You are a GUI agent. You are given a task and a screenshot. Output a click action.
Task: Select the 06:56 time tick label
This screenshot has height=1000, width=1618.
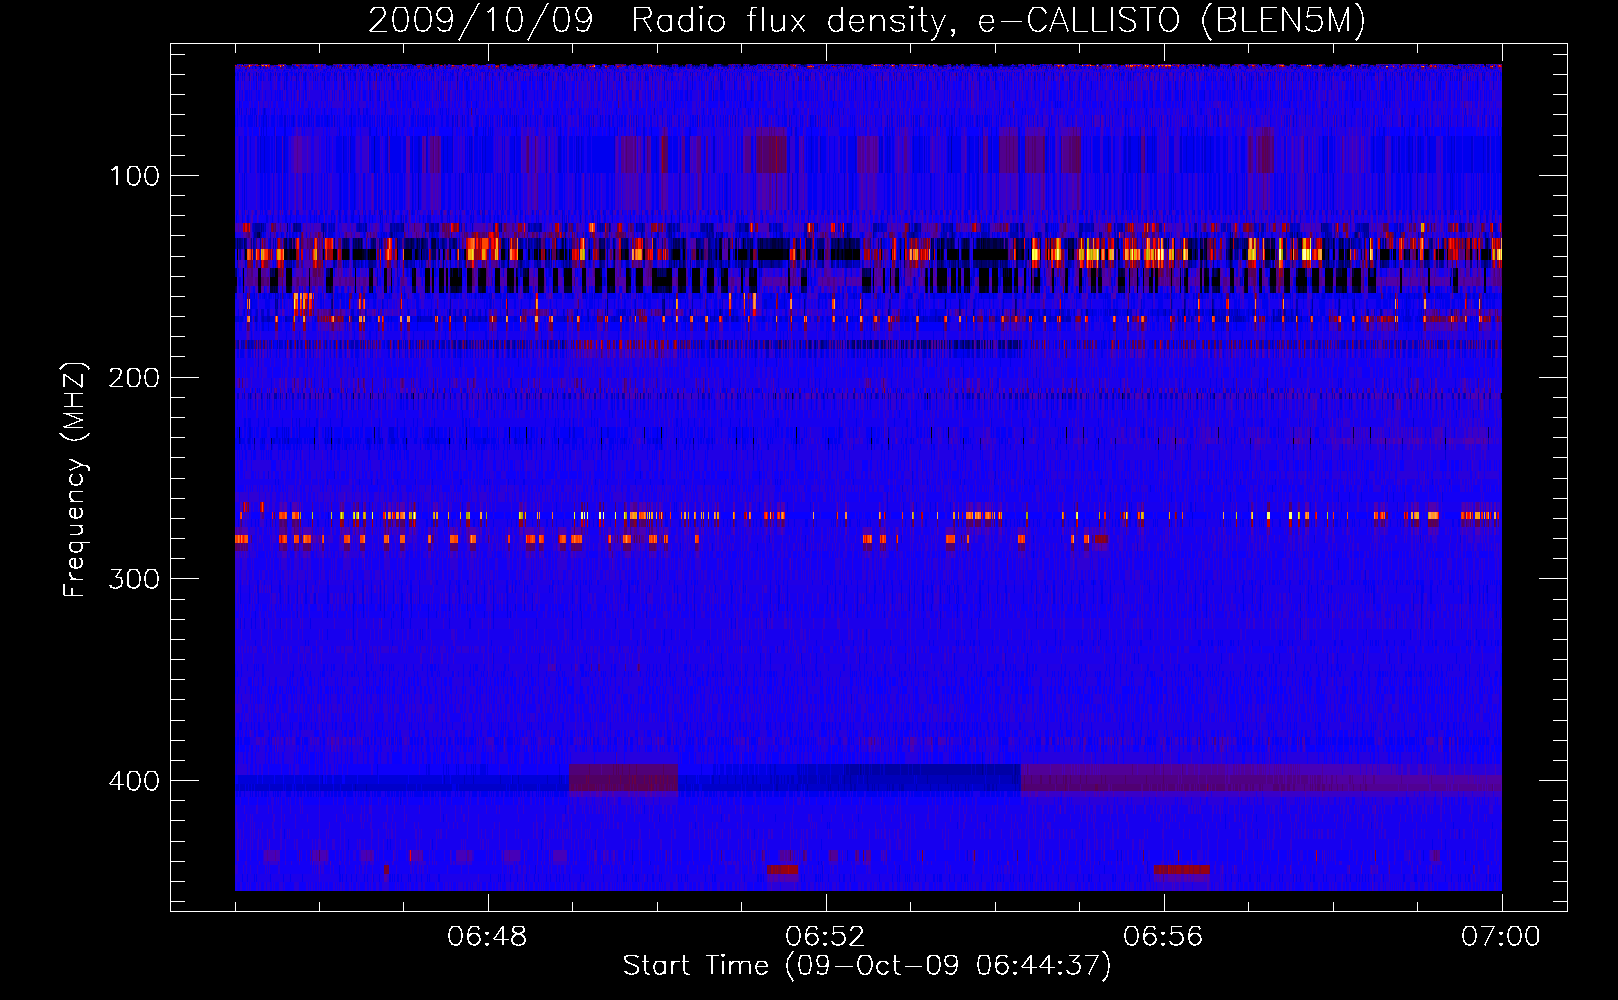[1163, 937]
